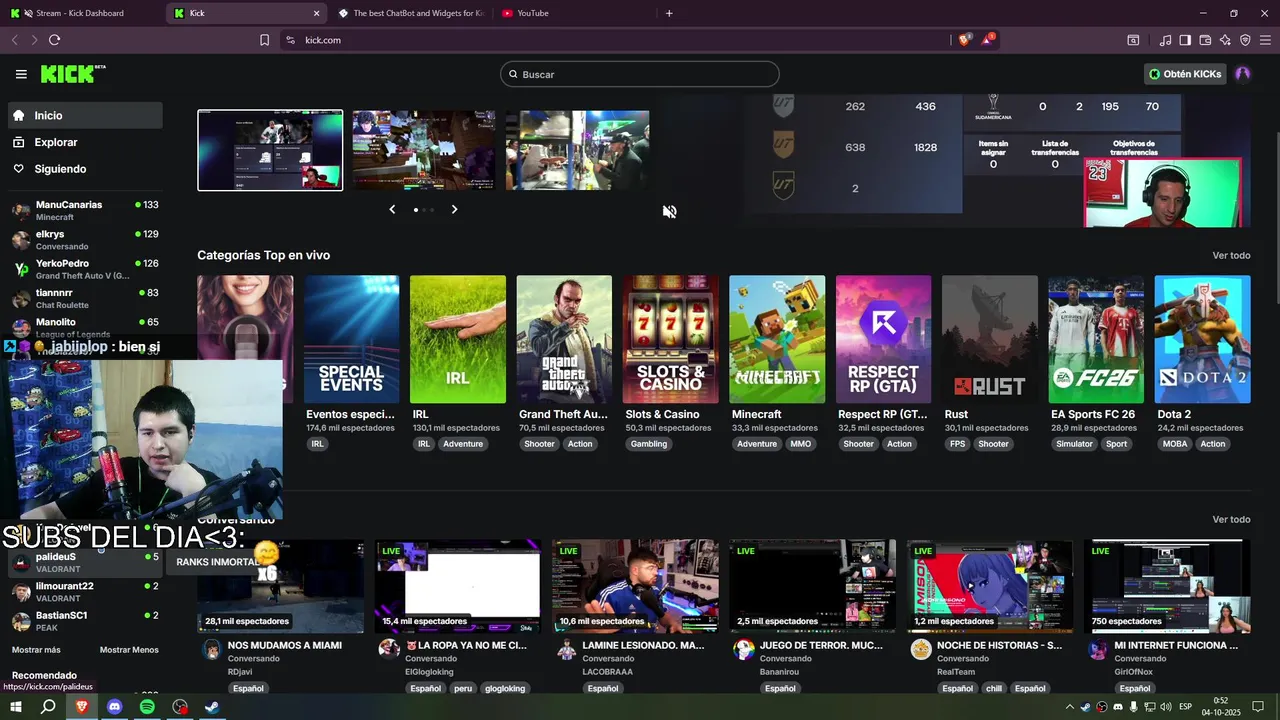1280x720 pixels.
Task: Open the Rust category card
Action: point(990,340)
